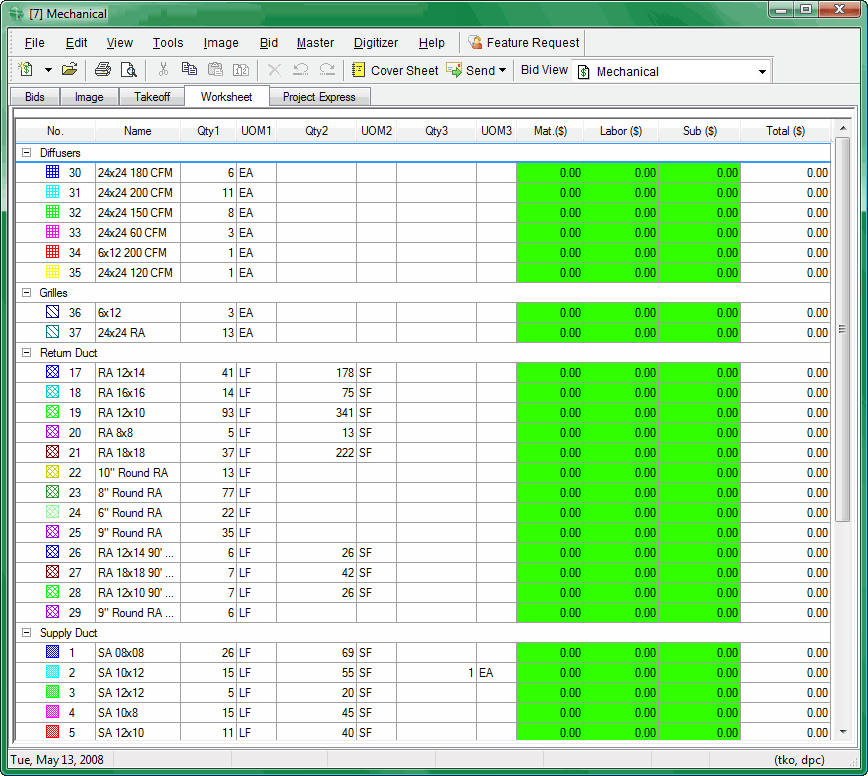Click the Paste clipboard icon
The width and height of the screenshot is (868, 776).
point(215,70)
